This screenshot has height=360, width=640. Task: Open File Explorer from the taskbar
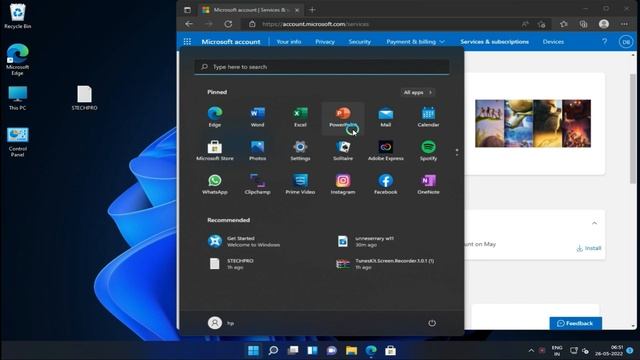(351, 350)
